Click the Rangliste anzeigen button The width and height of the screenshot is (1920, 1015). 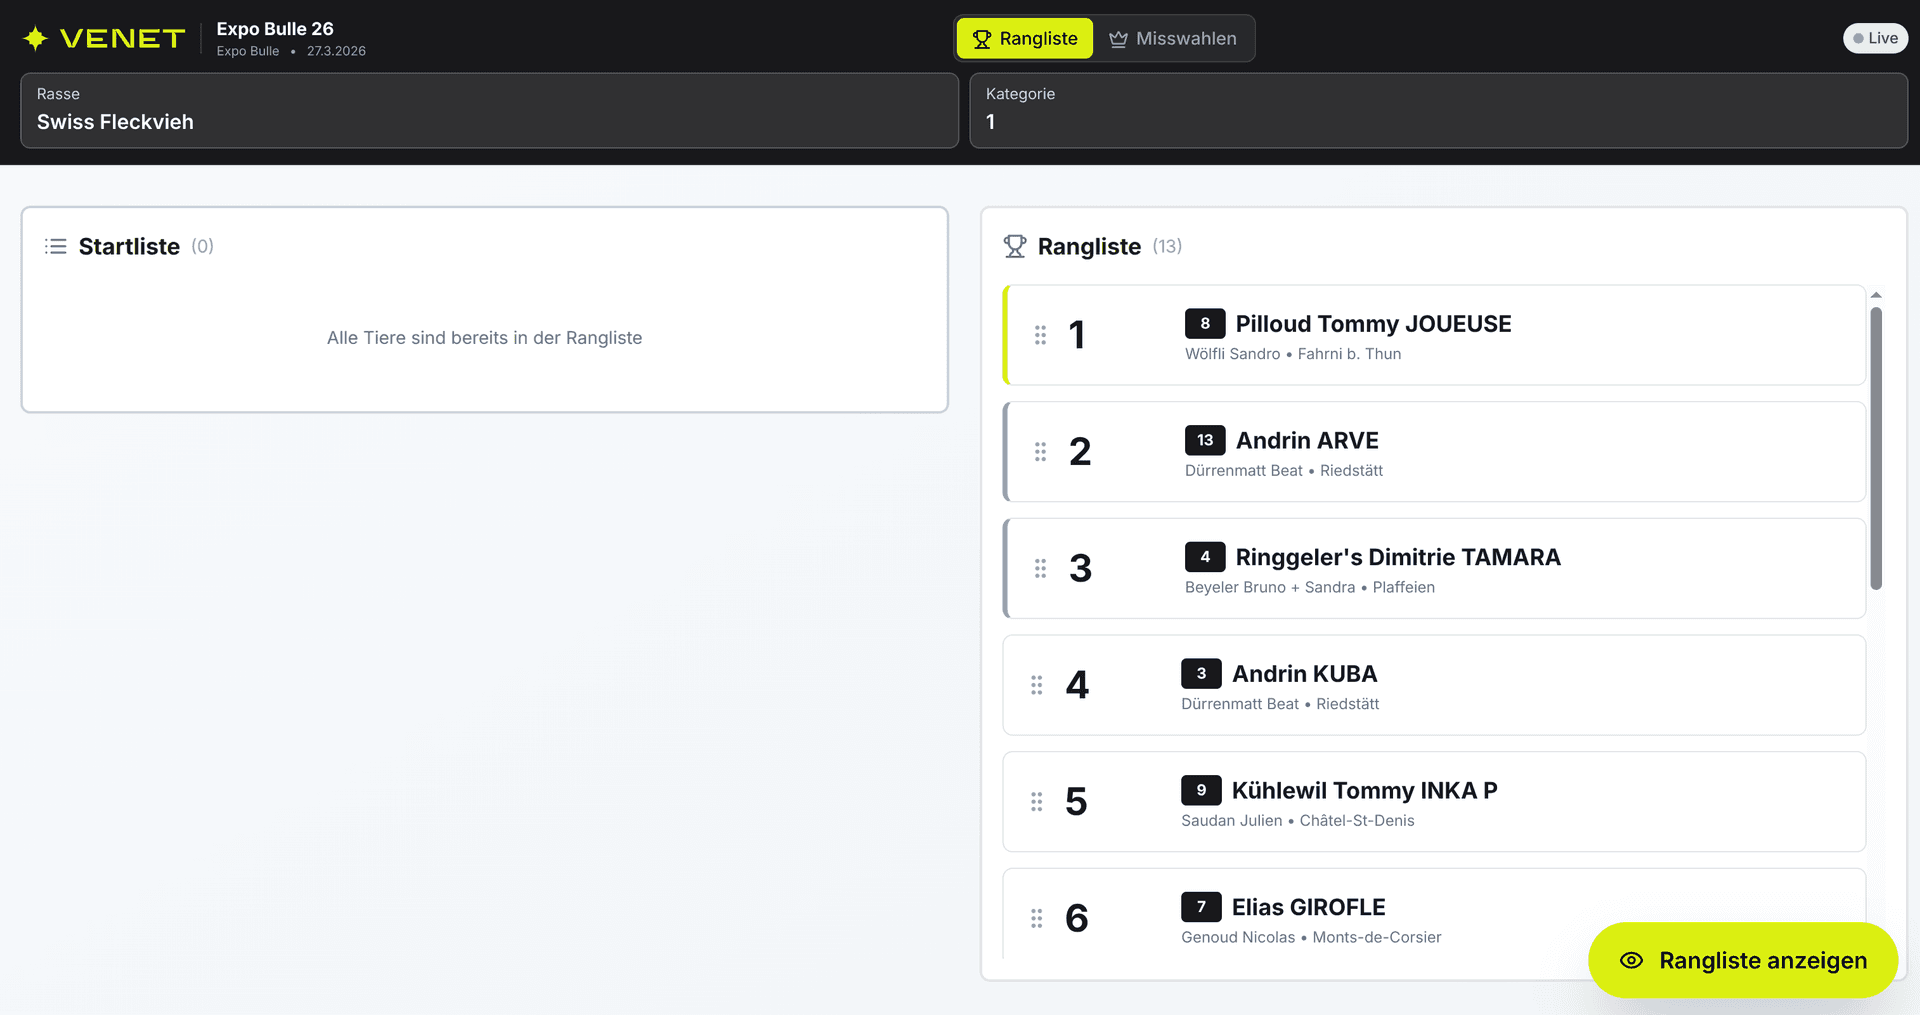(1742, 960)
